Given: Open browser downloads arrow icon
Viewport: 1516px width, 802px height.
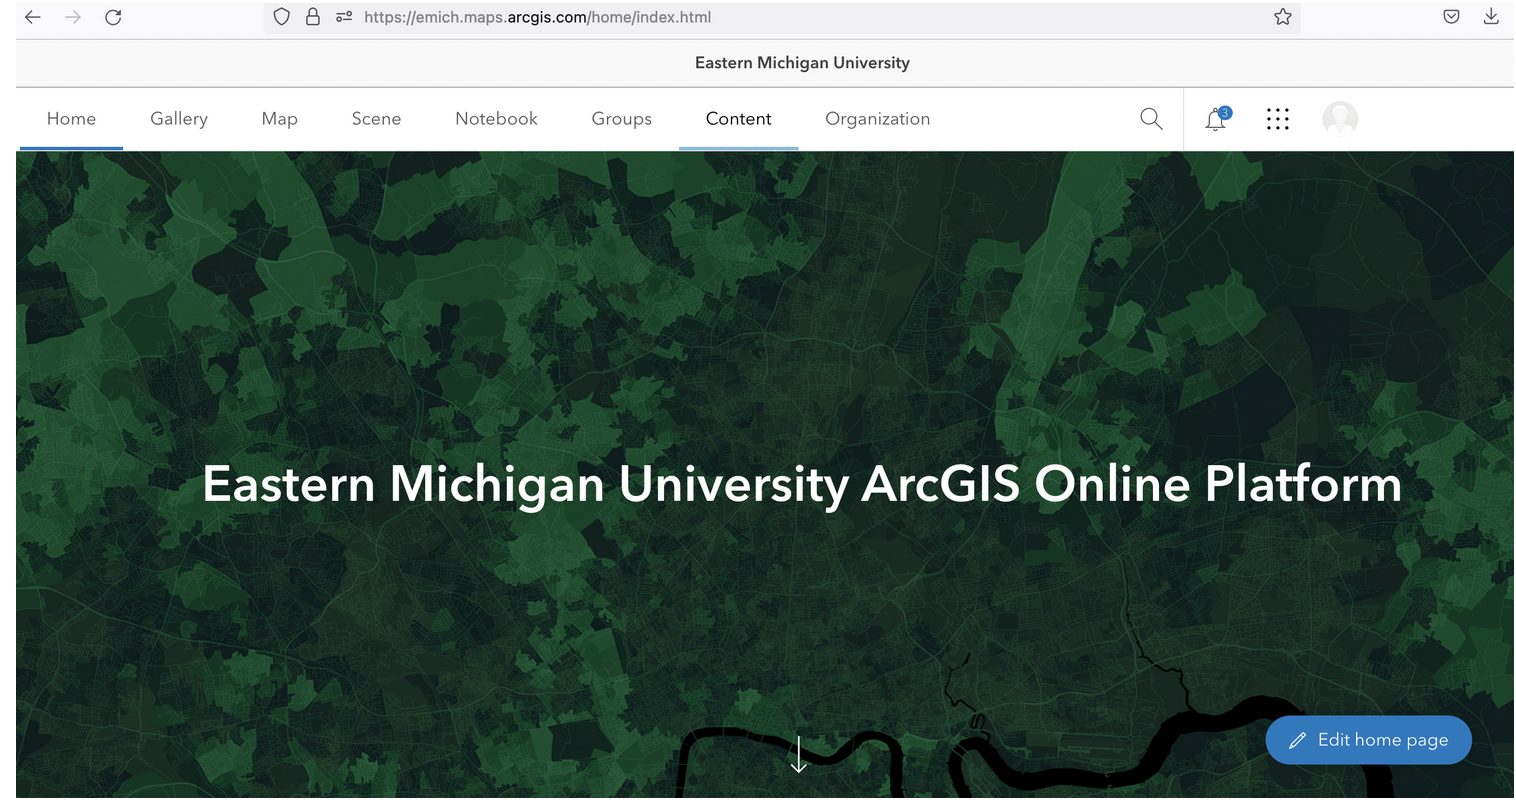Looking at the screenshot, I should 1491,17.
